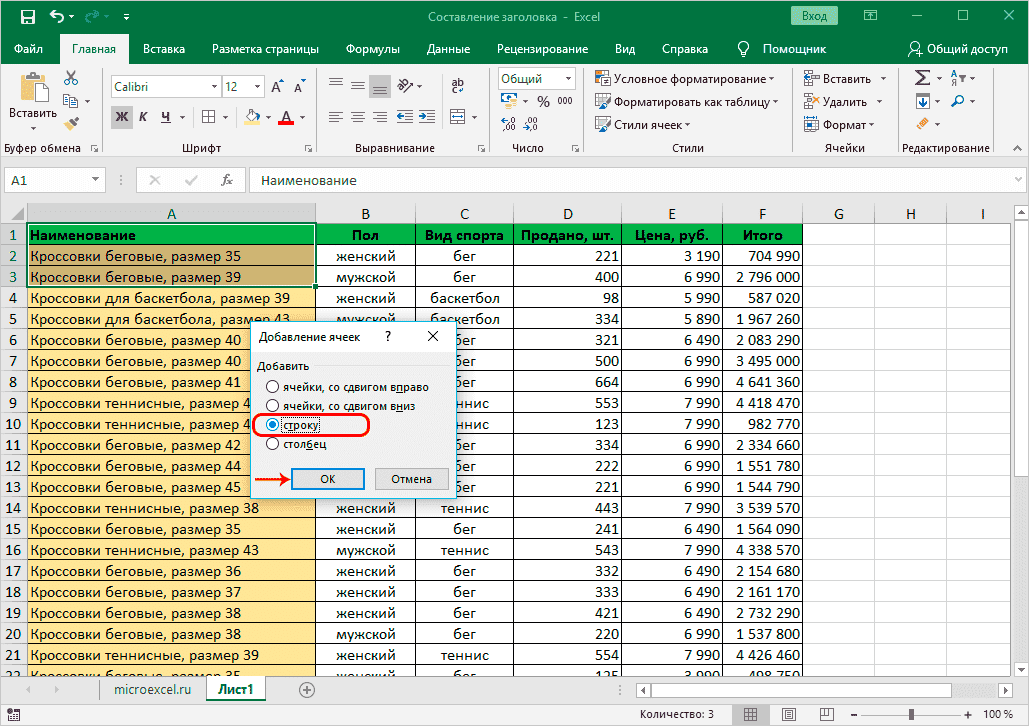
Task: Click the 'Отмена' button in dialog
Action: pos(411,479)
